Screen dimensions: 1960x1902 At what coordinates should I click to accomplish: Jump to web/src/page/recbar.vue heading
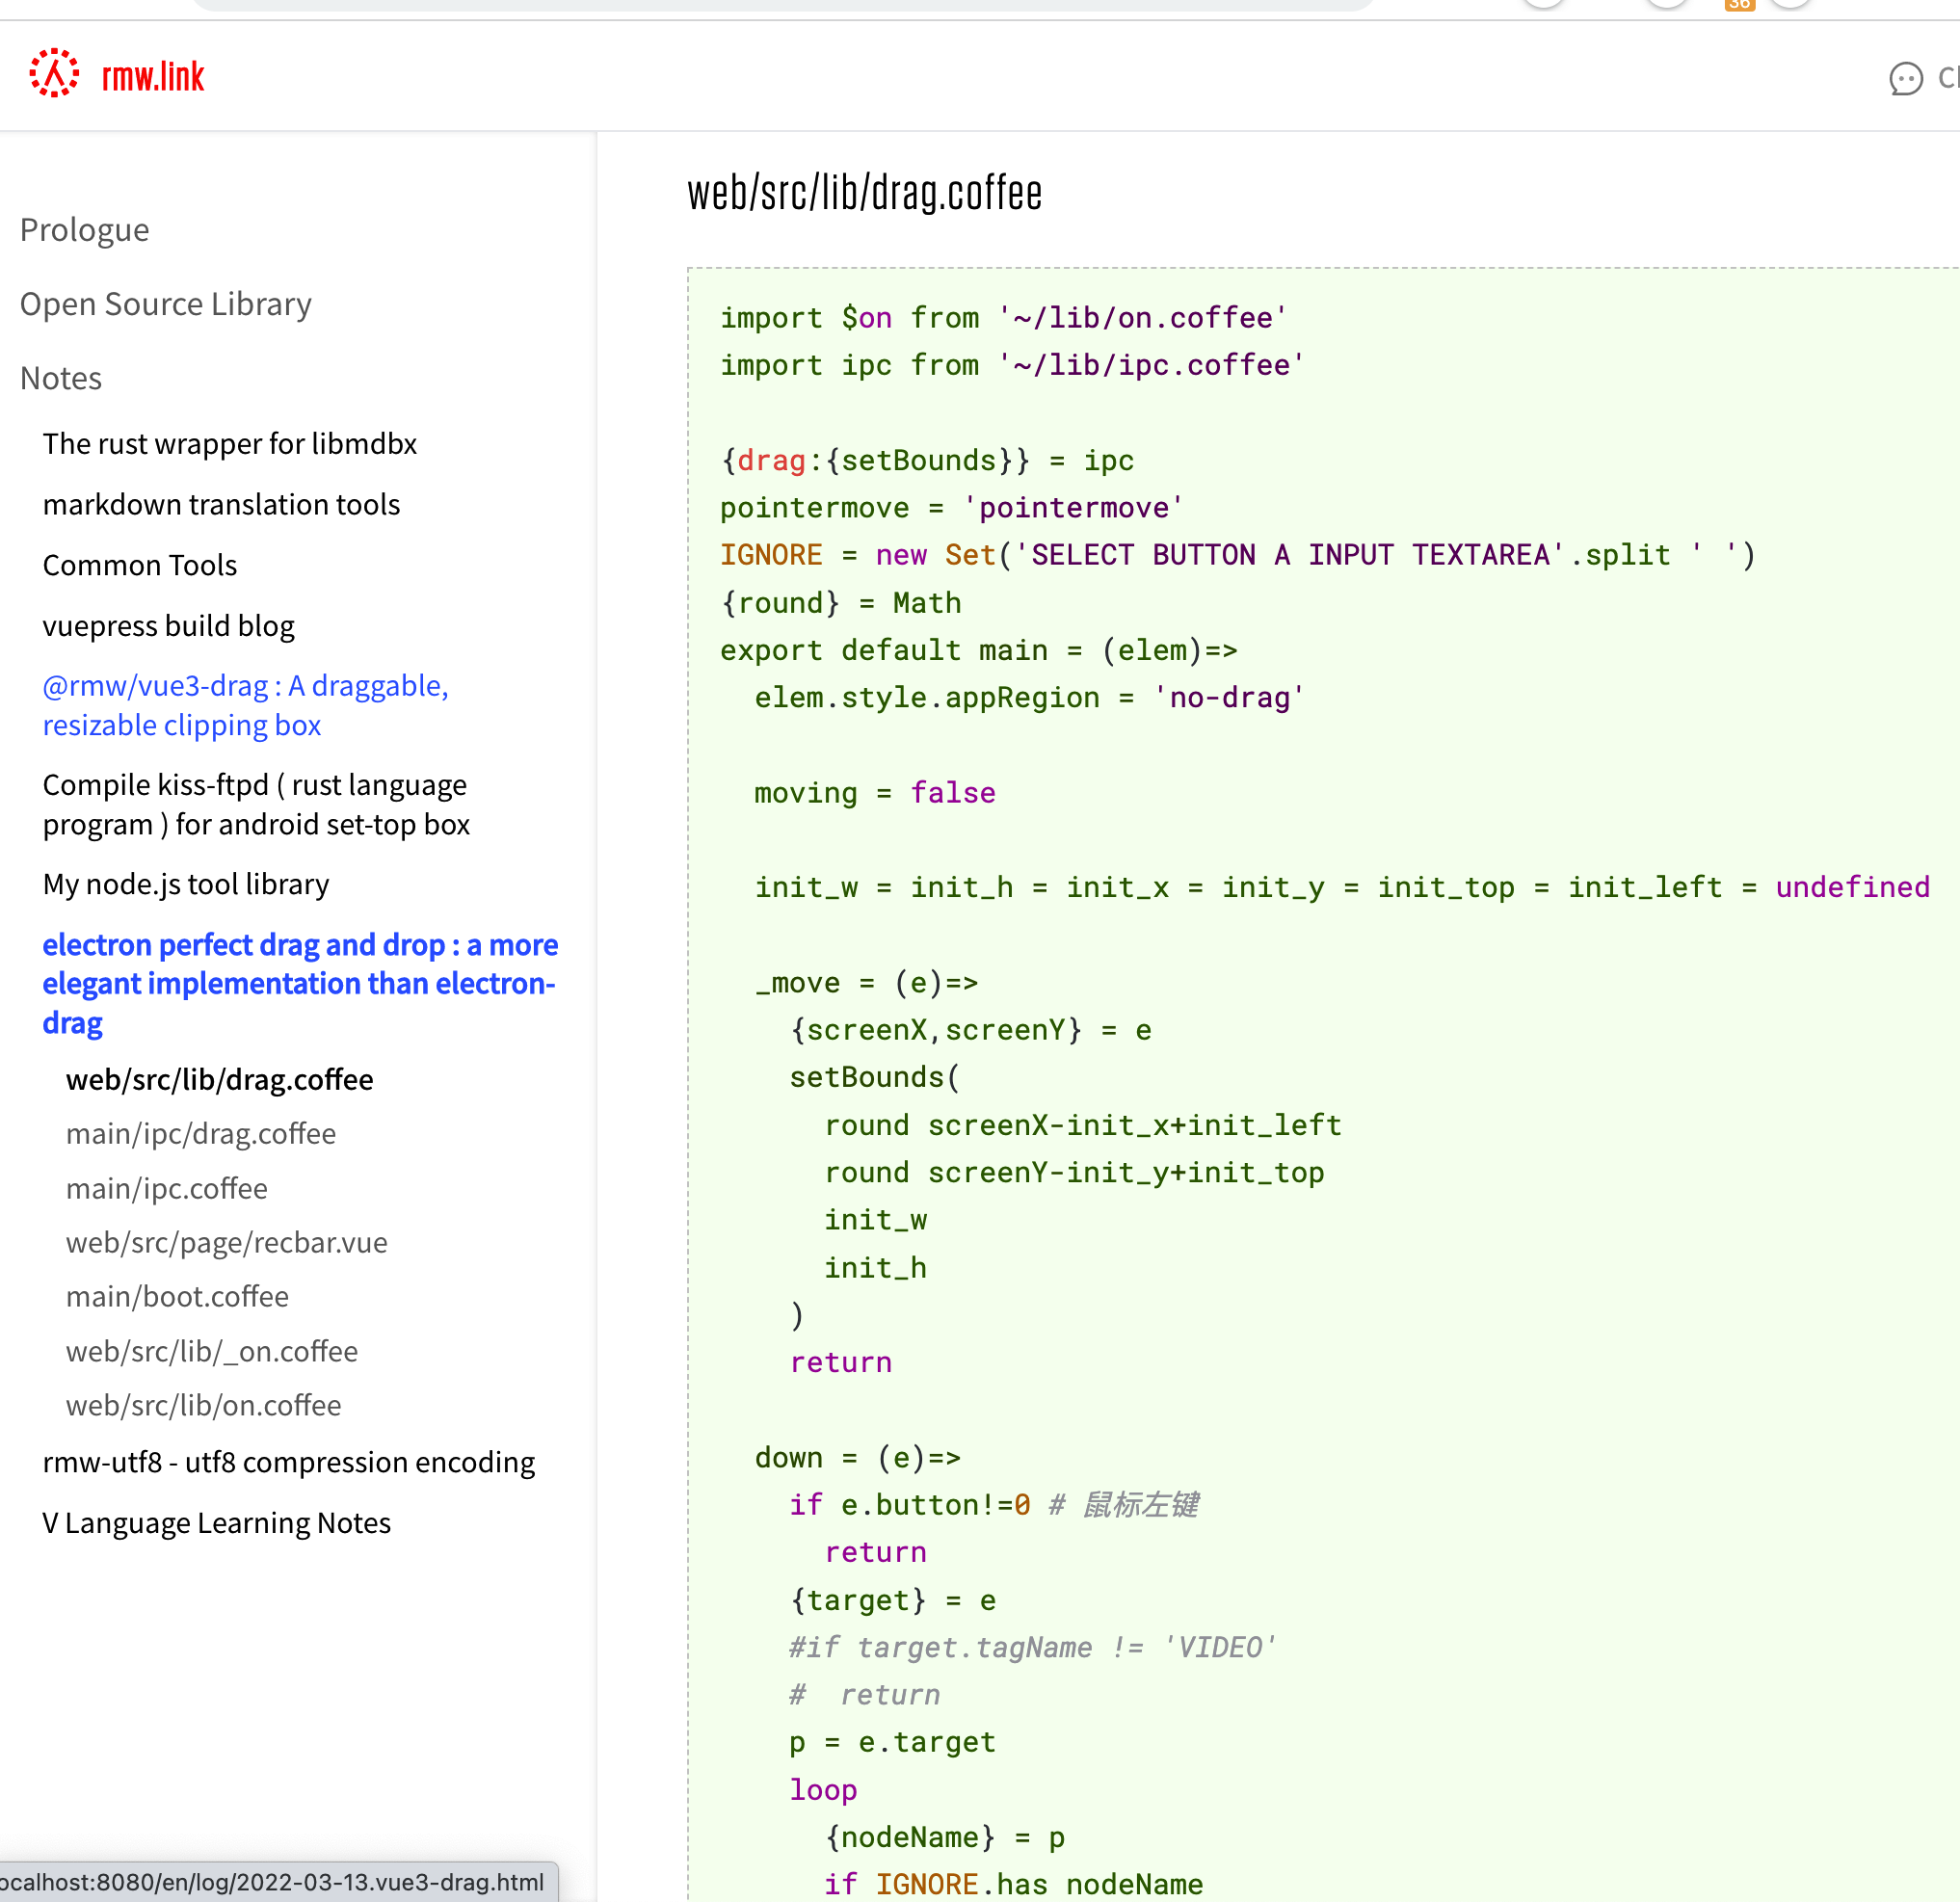pos(226,1242)
